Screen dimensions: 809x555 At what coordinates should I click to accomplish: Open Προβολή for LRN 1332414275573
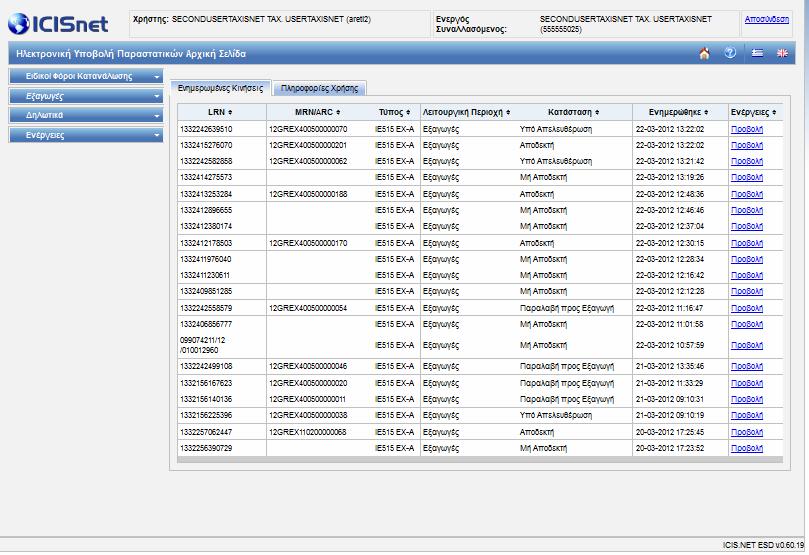(747, 177)
